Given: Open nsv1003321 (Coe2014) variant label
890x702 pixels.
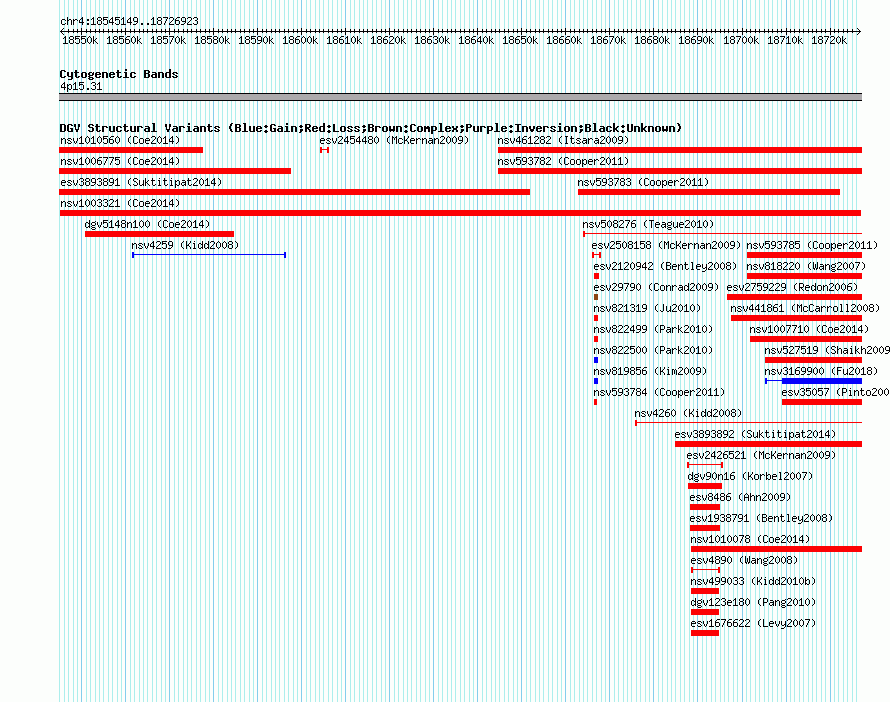Looking at the screenshot, I should click(x=120, y=203).
